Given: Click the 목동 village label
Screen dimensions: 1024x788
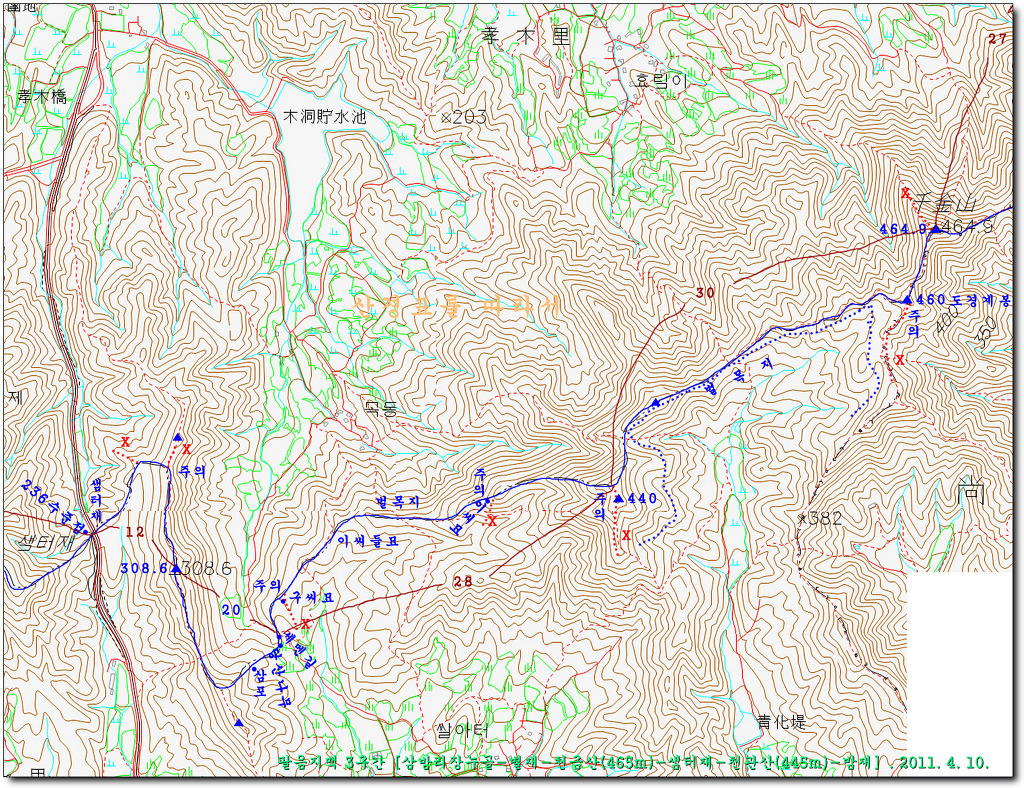Looking at the screenshot, I should (x=381, y=409).
